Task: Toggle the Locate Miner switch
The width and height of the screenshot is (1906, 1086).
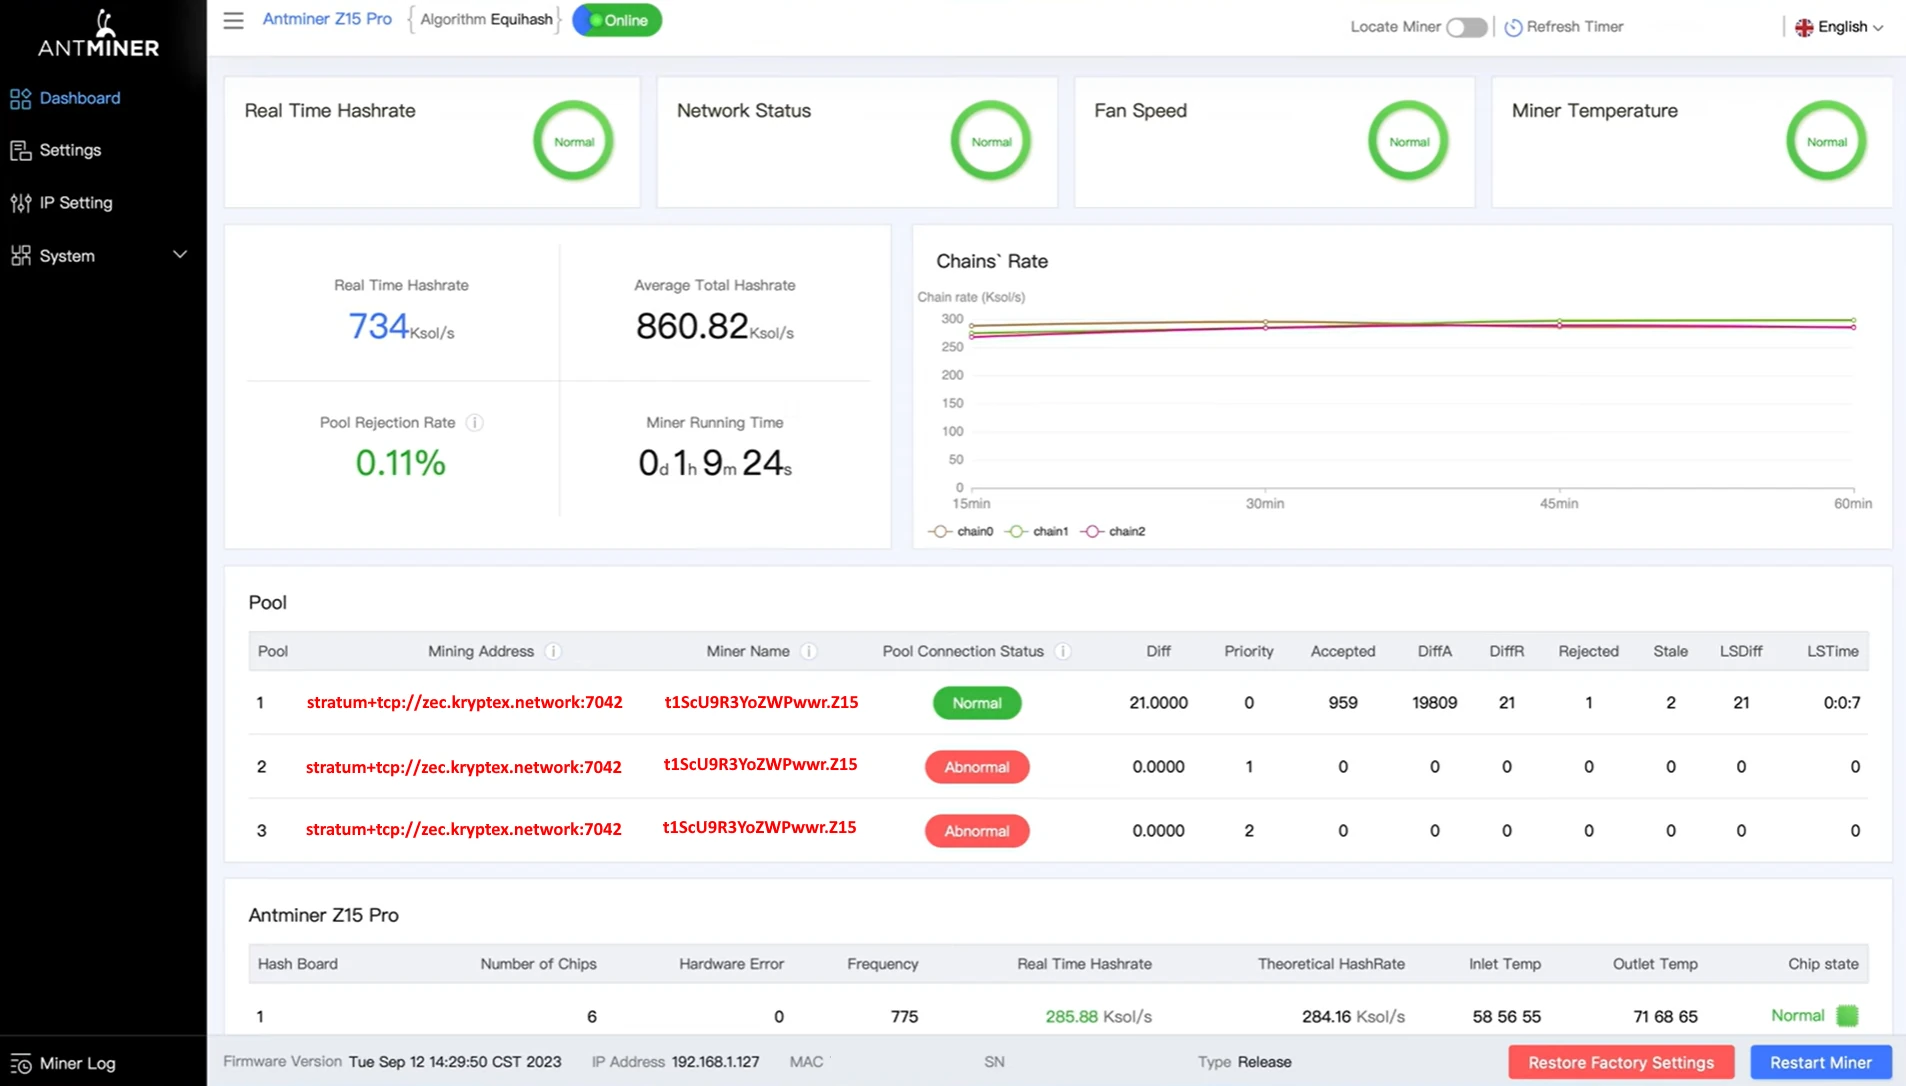Action: click(x=1466, y=27)
